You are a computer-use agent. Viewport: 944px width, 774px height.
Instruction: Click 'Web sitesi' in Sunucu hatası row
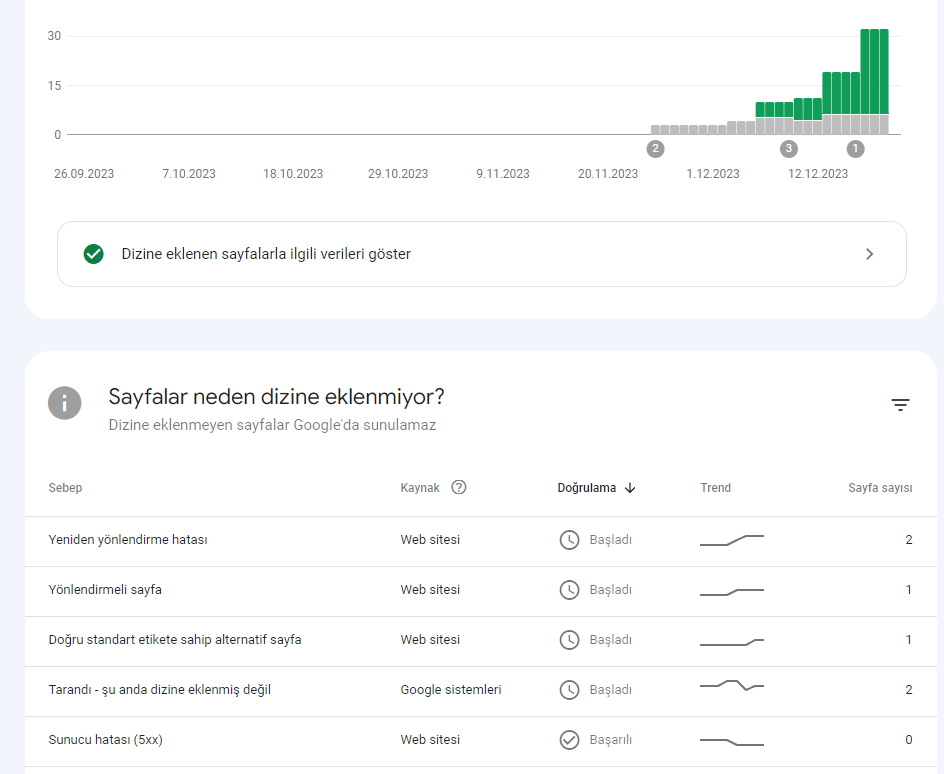point(430,740)
